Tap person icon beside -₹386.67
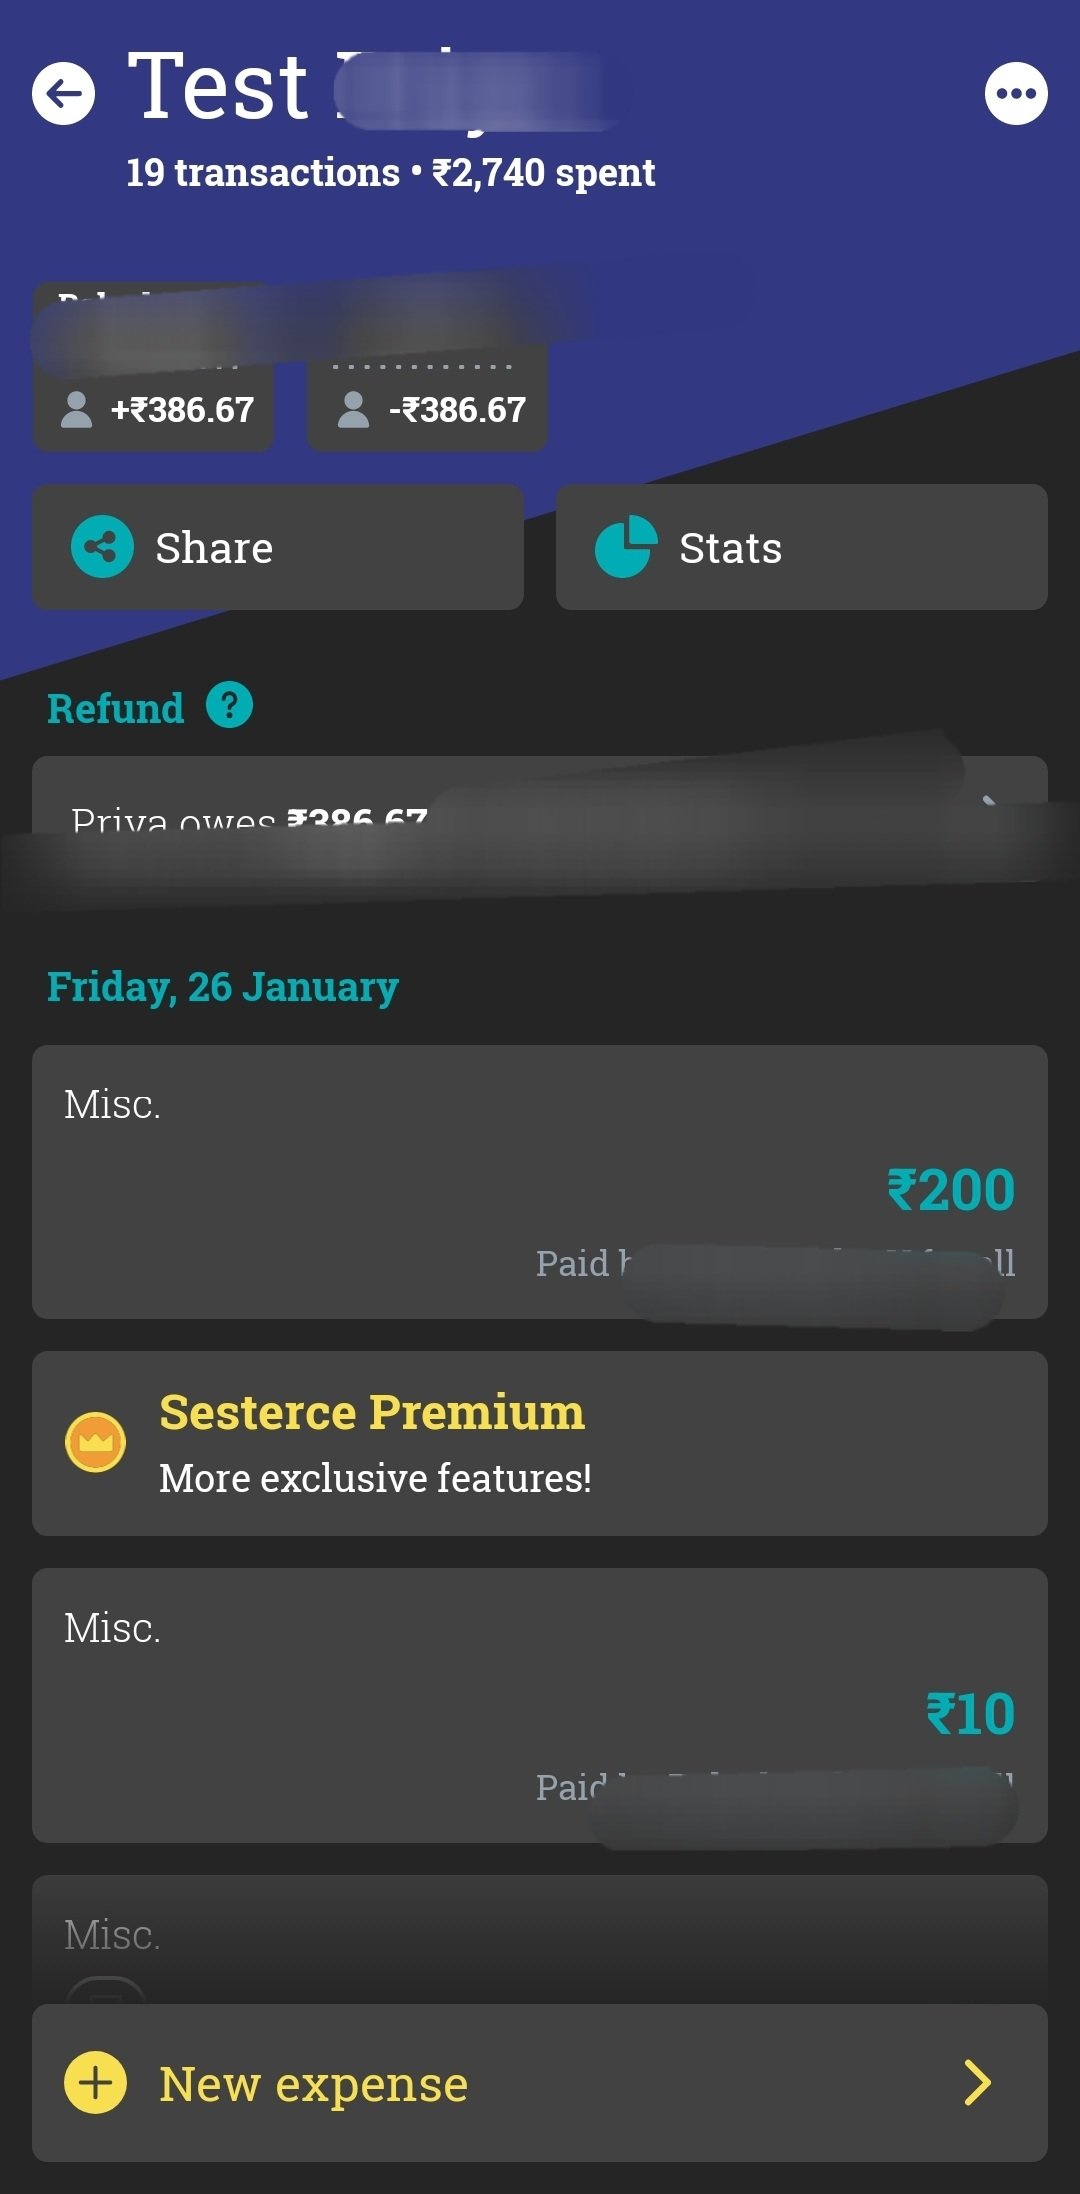This screenshot has height=2194, width=1080. 353,409
